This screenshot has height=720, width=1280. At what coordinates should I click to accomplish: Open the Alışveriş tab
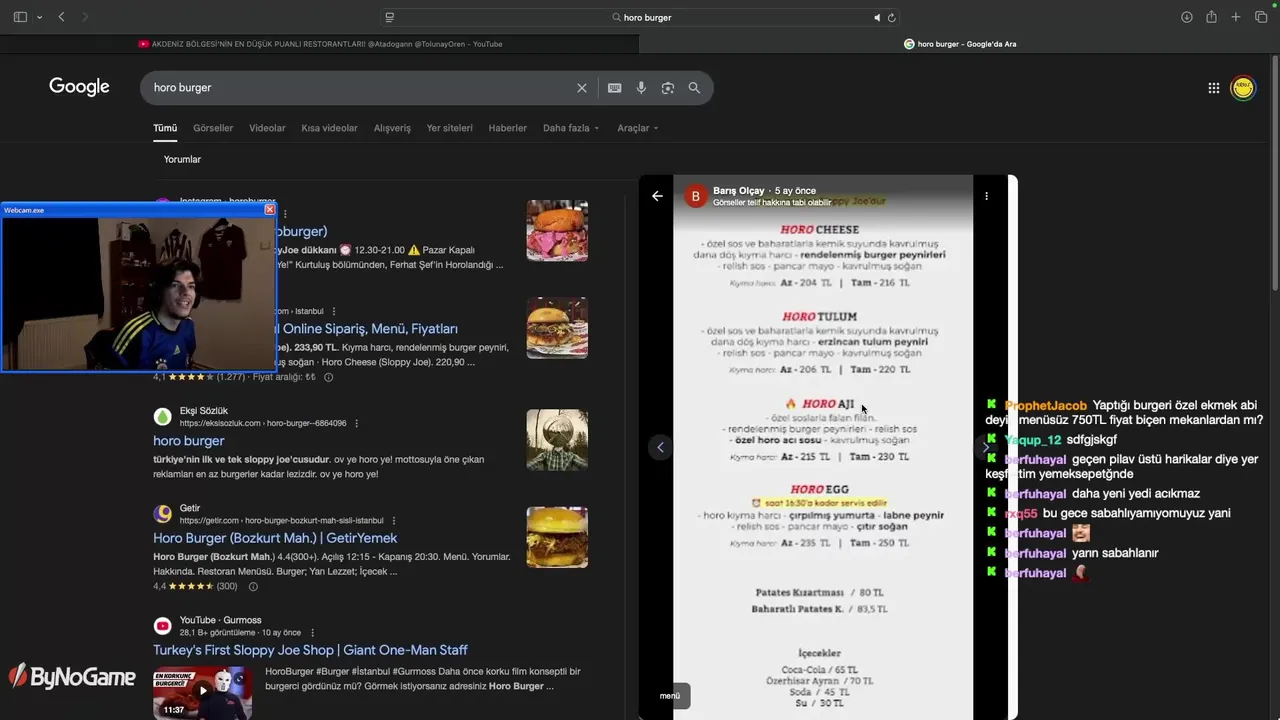coord(392,128)
